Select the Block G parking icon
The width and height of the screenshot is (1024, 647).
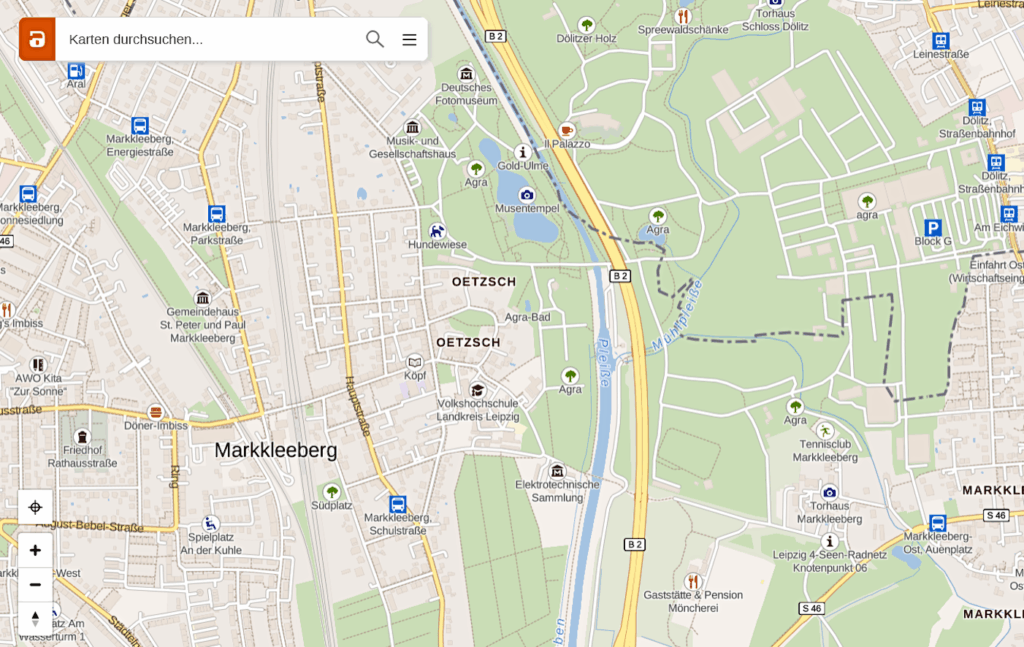tap(933, 227)
